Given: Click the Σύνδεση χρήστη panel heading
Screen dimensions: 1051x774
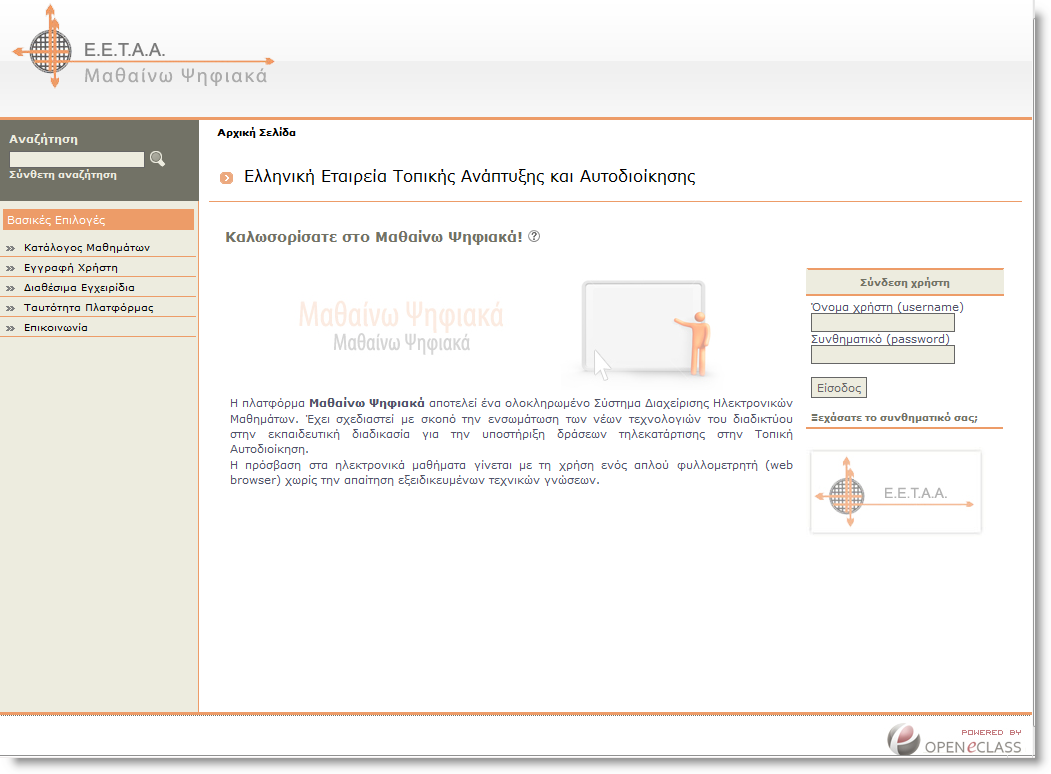Looking at the screenshot, I should tap(905, 283).
